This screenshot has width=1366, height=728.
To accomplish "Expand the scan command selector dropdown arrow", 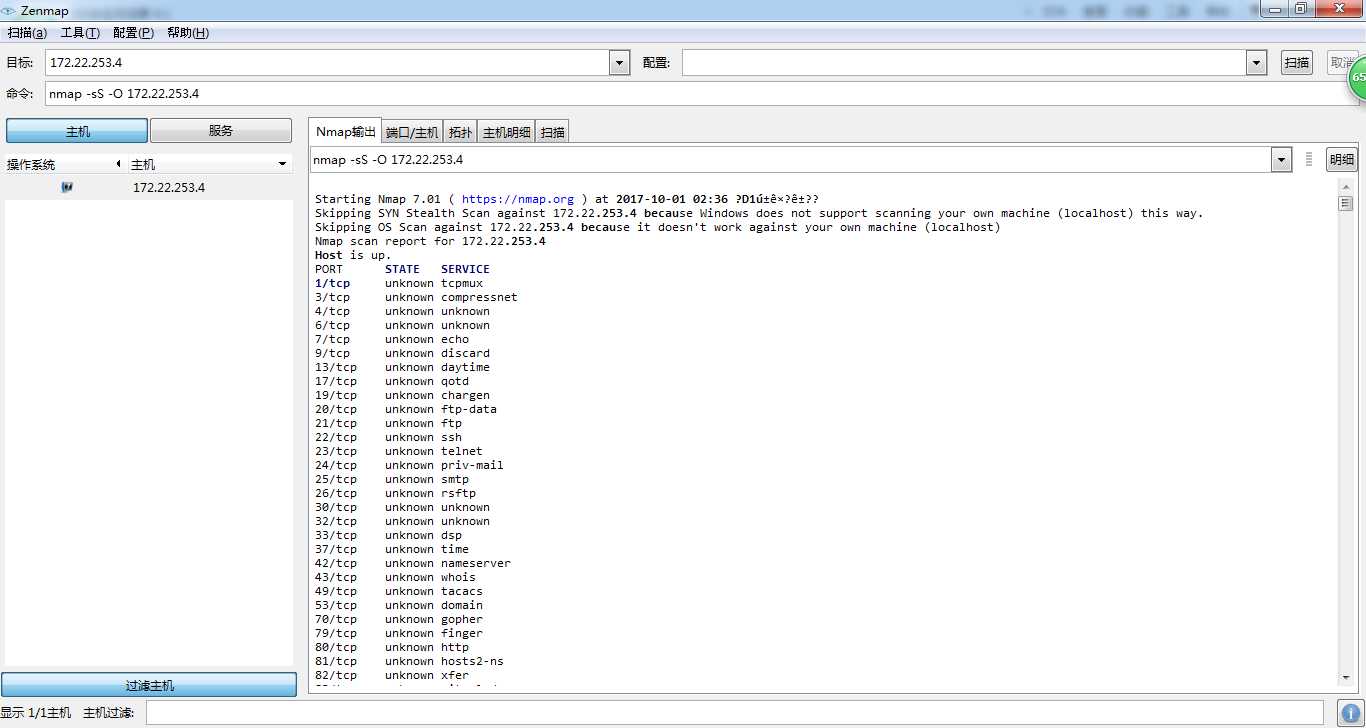I will [x=1281, y=160].
